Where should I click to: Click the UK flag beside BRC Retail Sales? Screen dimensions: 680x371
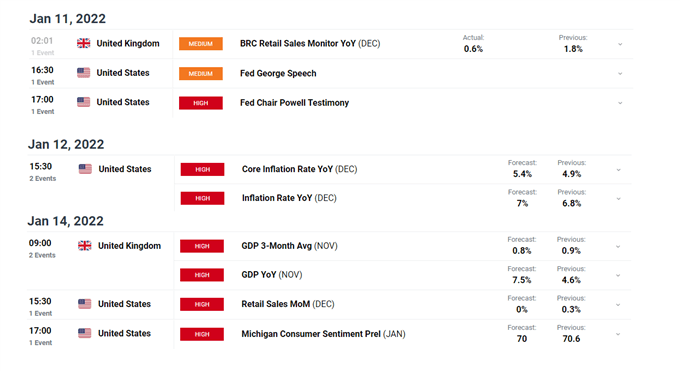(83, 43)
